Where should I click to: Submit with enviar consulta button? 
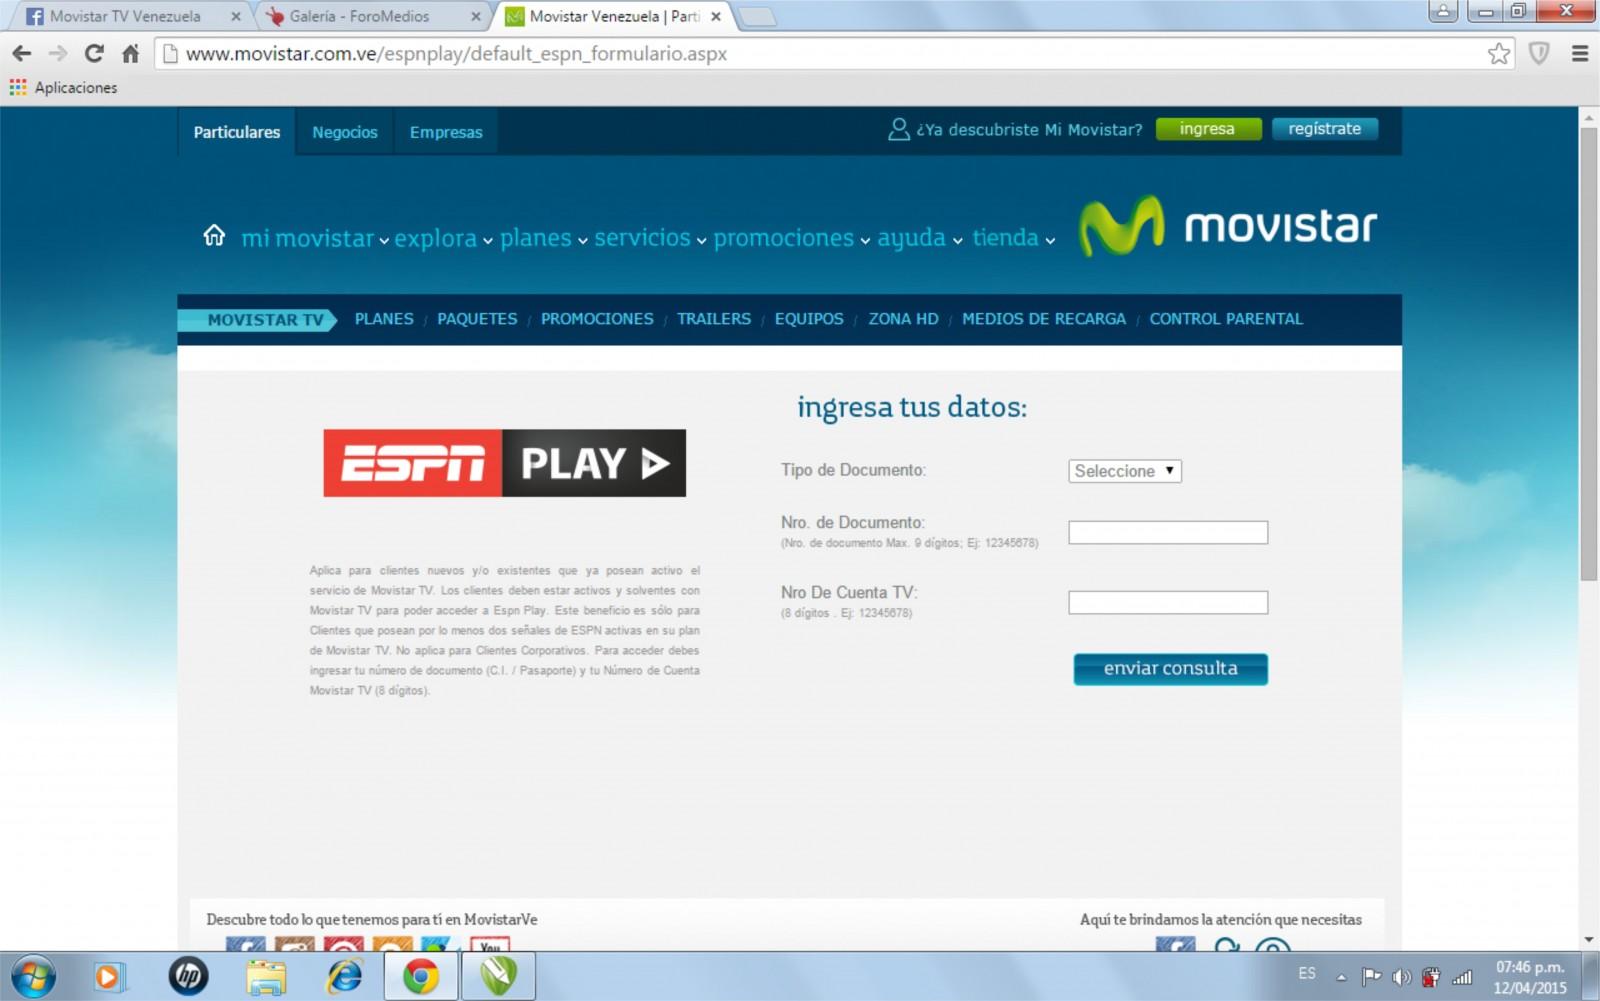coord(1171,669)
